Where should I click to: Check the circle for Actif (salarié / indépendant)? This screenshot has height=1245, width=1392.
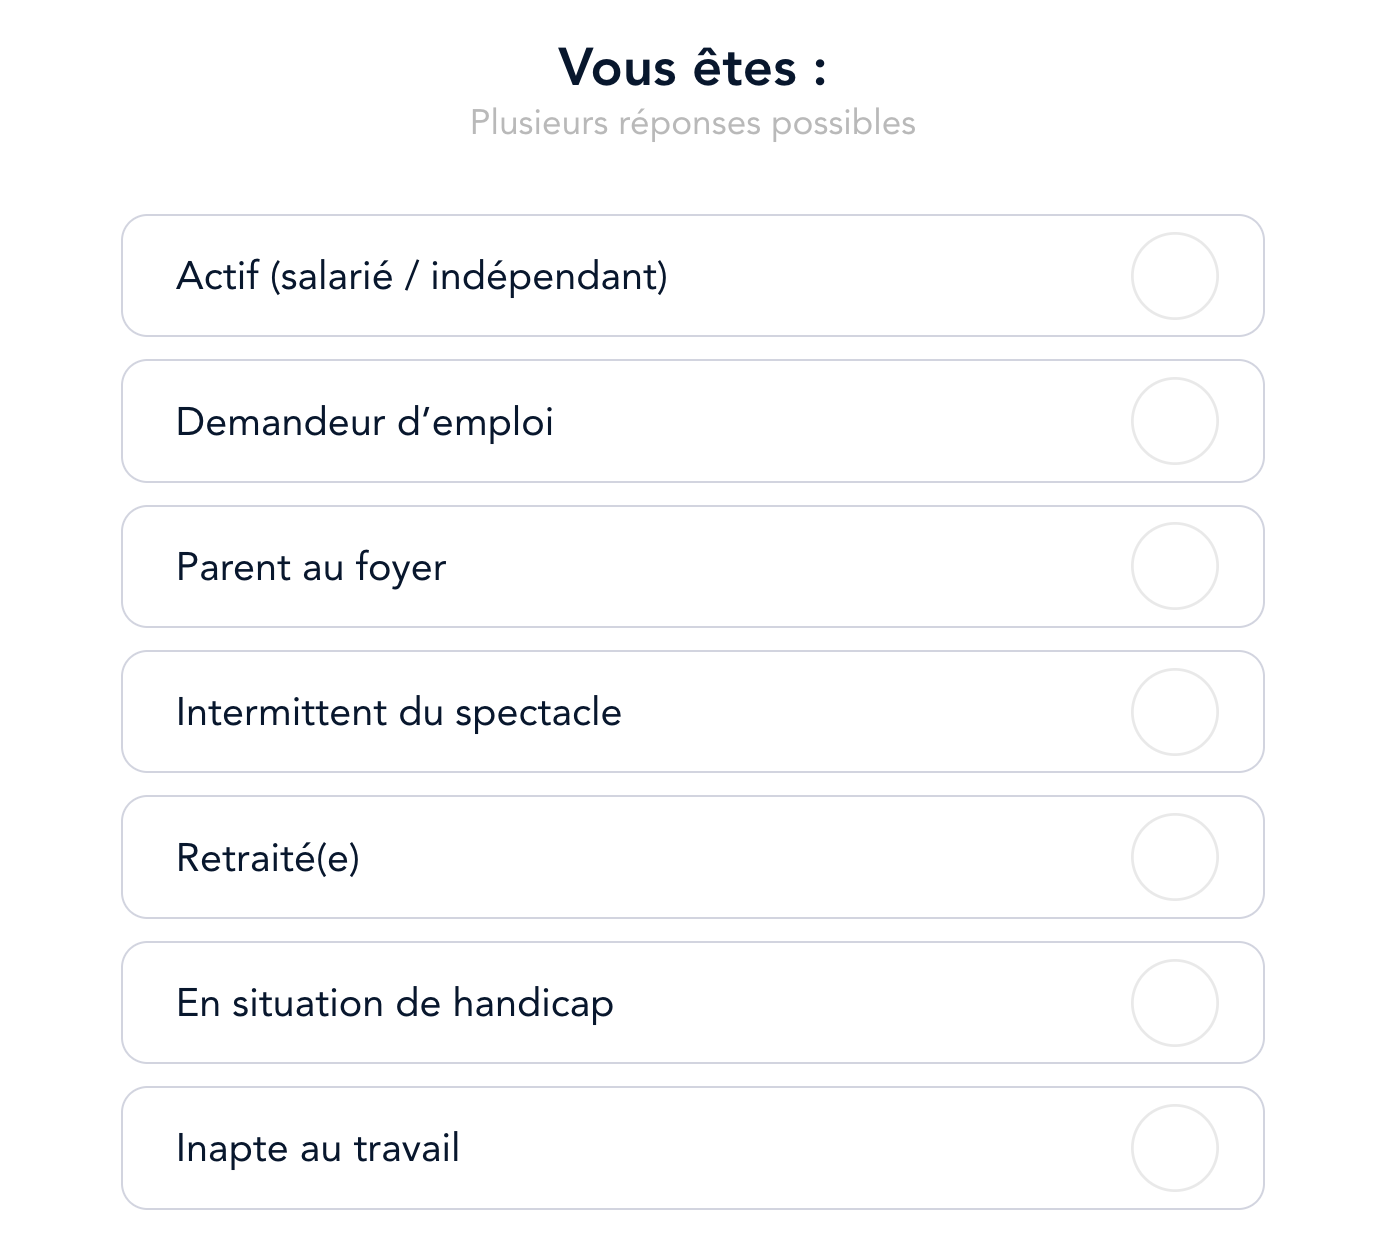pyautogui.click(x=1174, y=276)
